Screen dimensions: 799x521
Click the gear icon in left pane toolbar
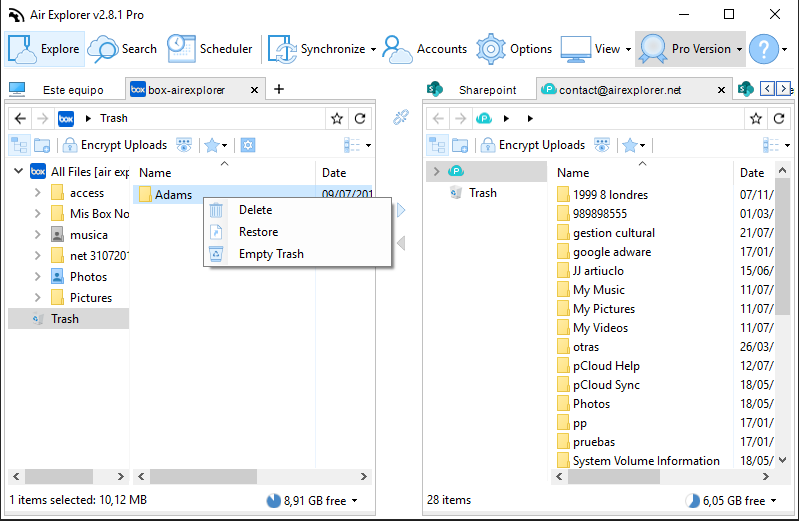248,145
